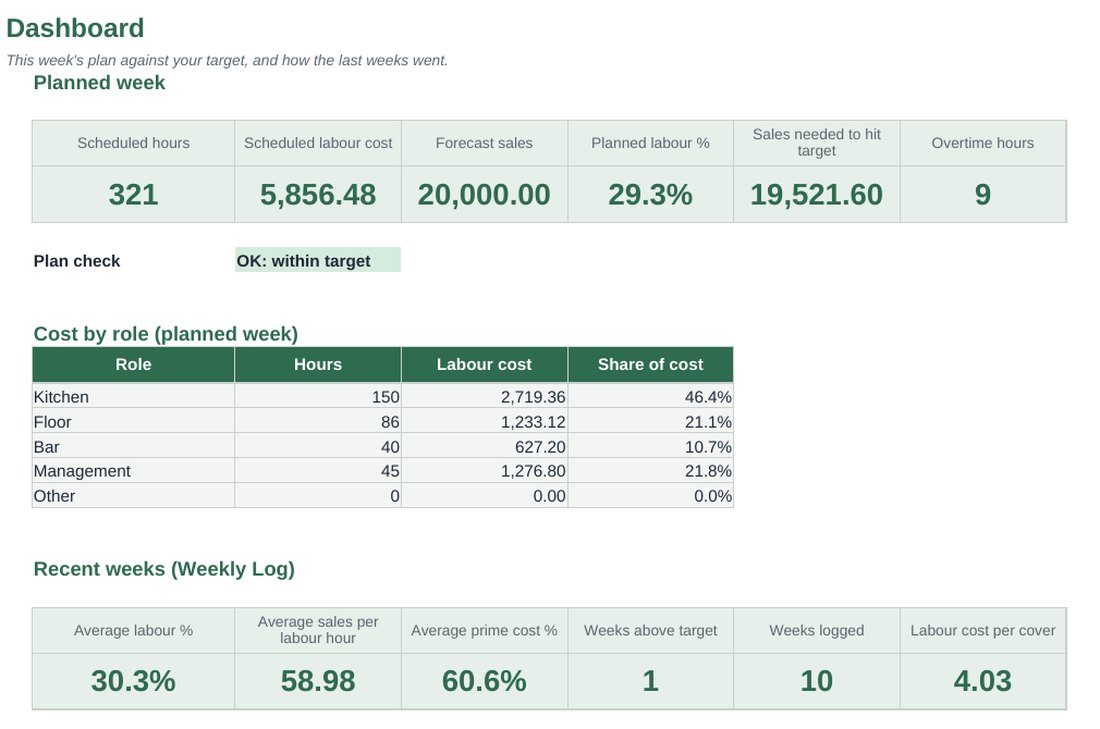Click the dashboard subtitle description text
Image resolution: width=1100 pixels, height=729 pixels.
click(227, 60)
